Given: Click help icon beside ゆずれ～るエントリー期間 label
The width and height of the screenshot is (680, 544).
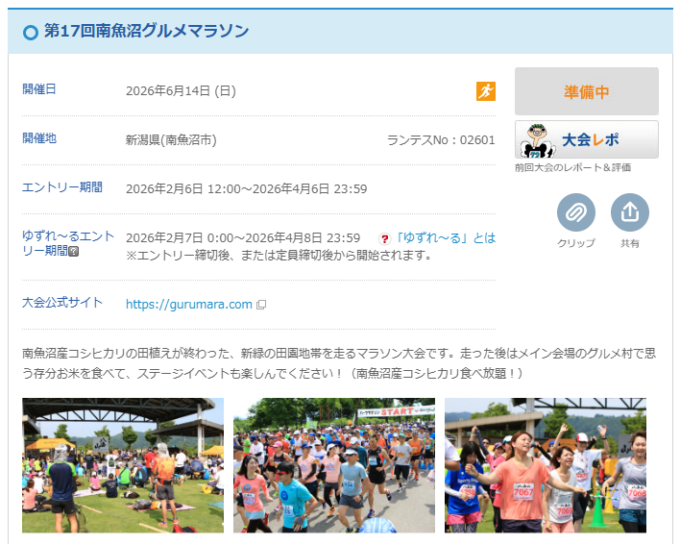Looking at the screenshot, I should (x=74, y=251).
